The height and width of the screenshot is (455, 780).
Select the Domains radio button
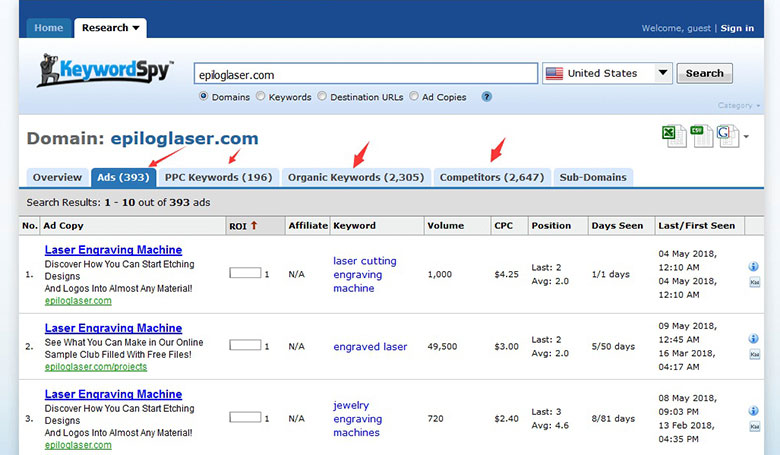click(204, 97)
